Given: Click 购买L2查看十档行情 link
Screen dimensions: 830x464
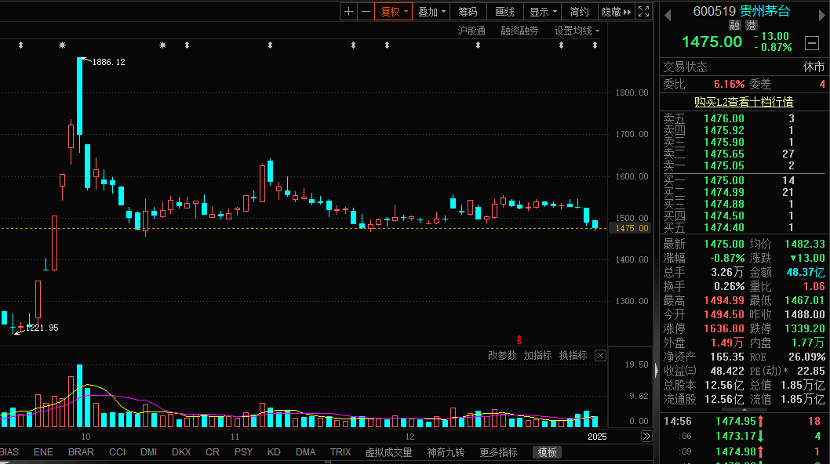Looking at the screenshot, I should 744,101.
